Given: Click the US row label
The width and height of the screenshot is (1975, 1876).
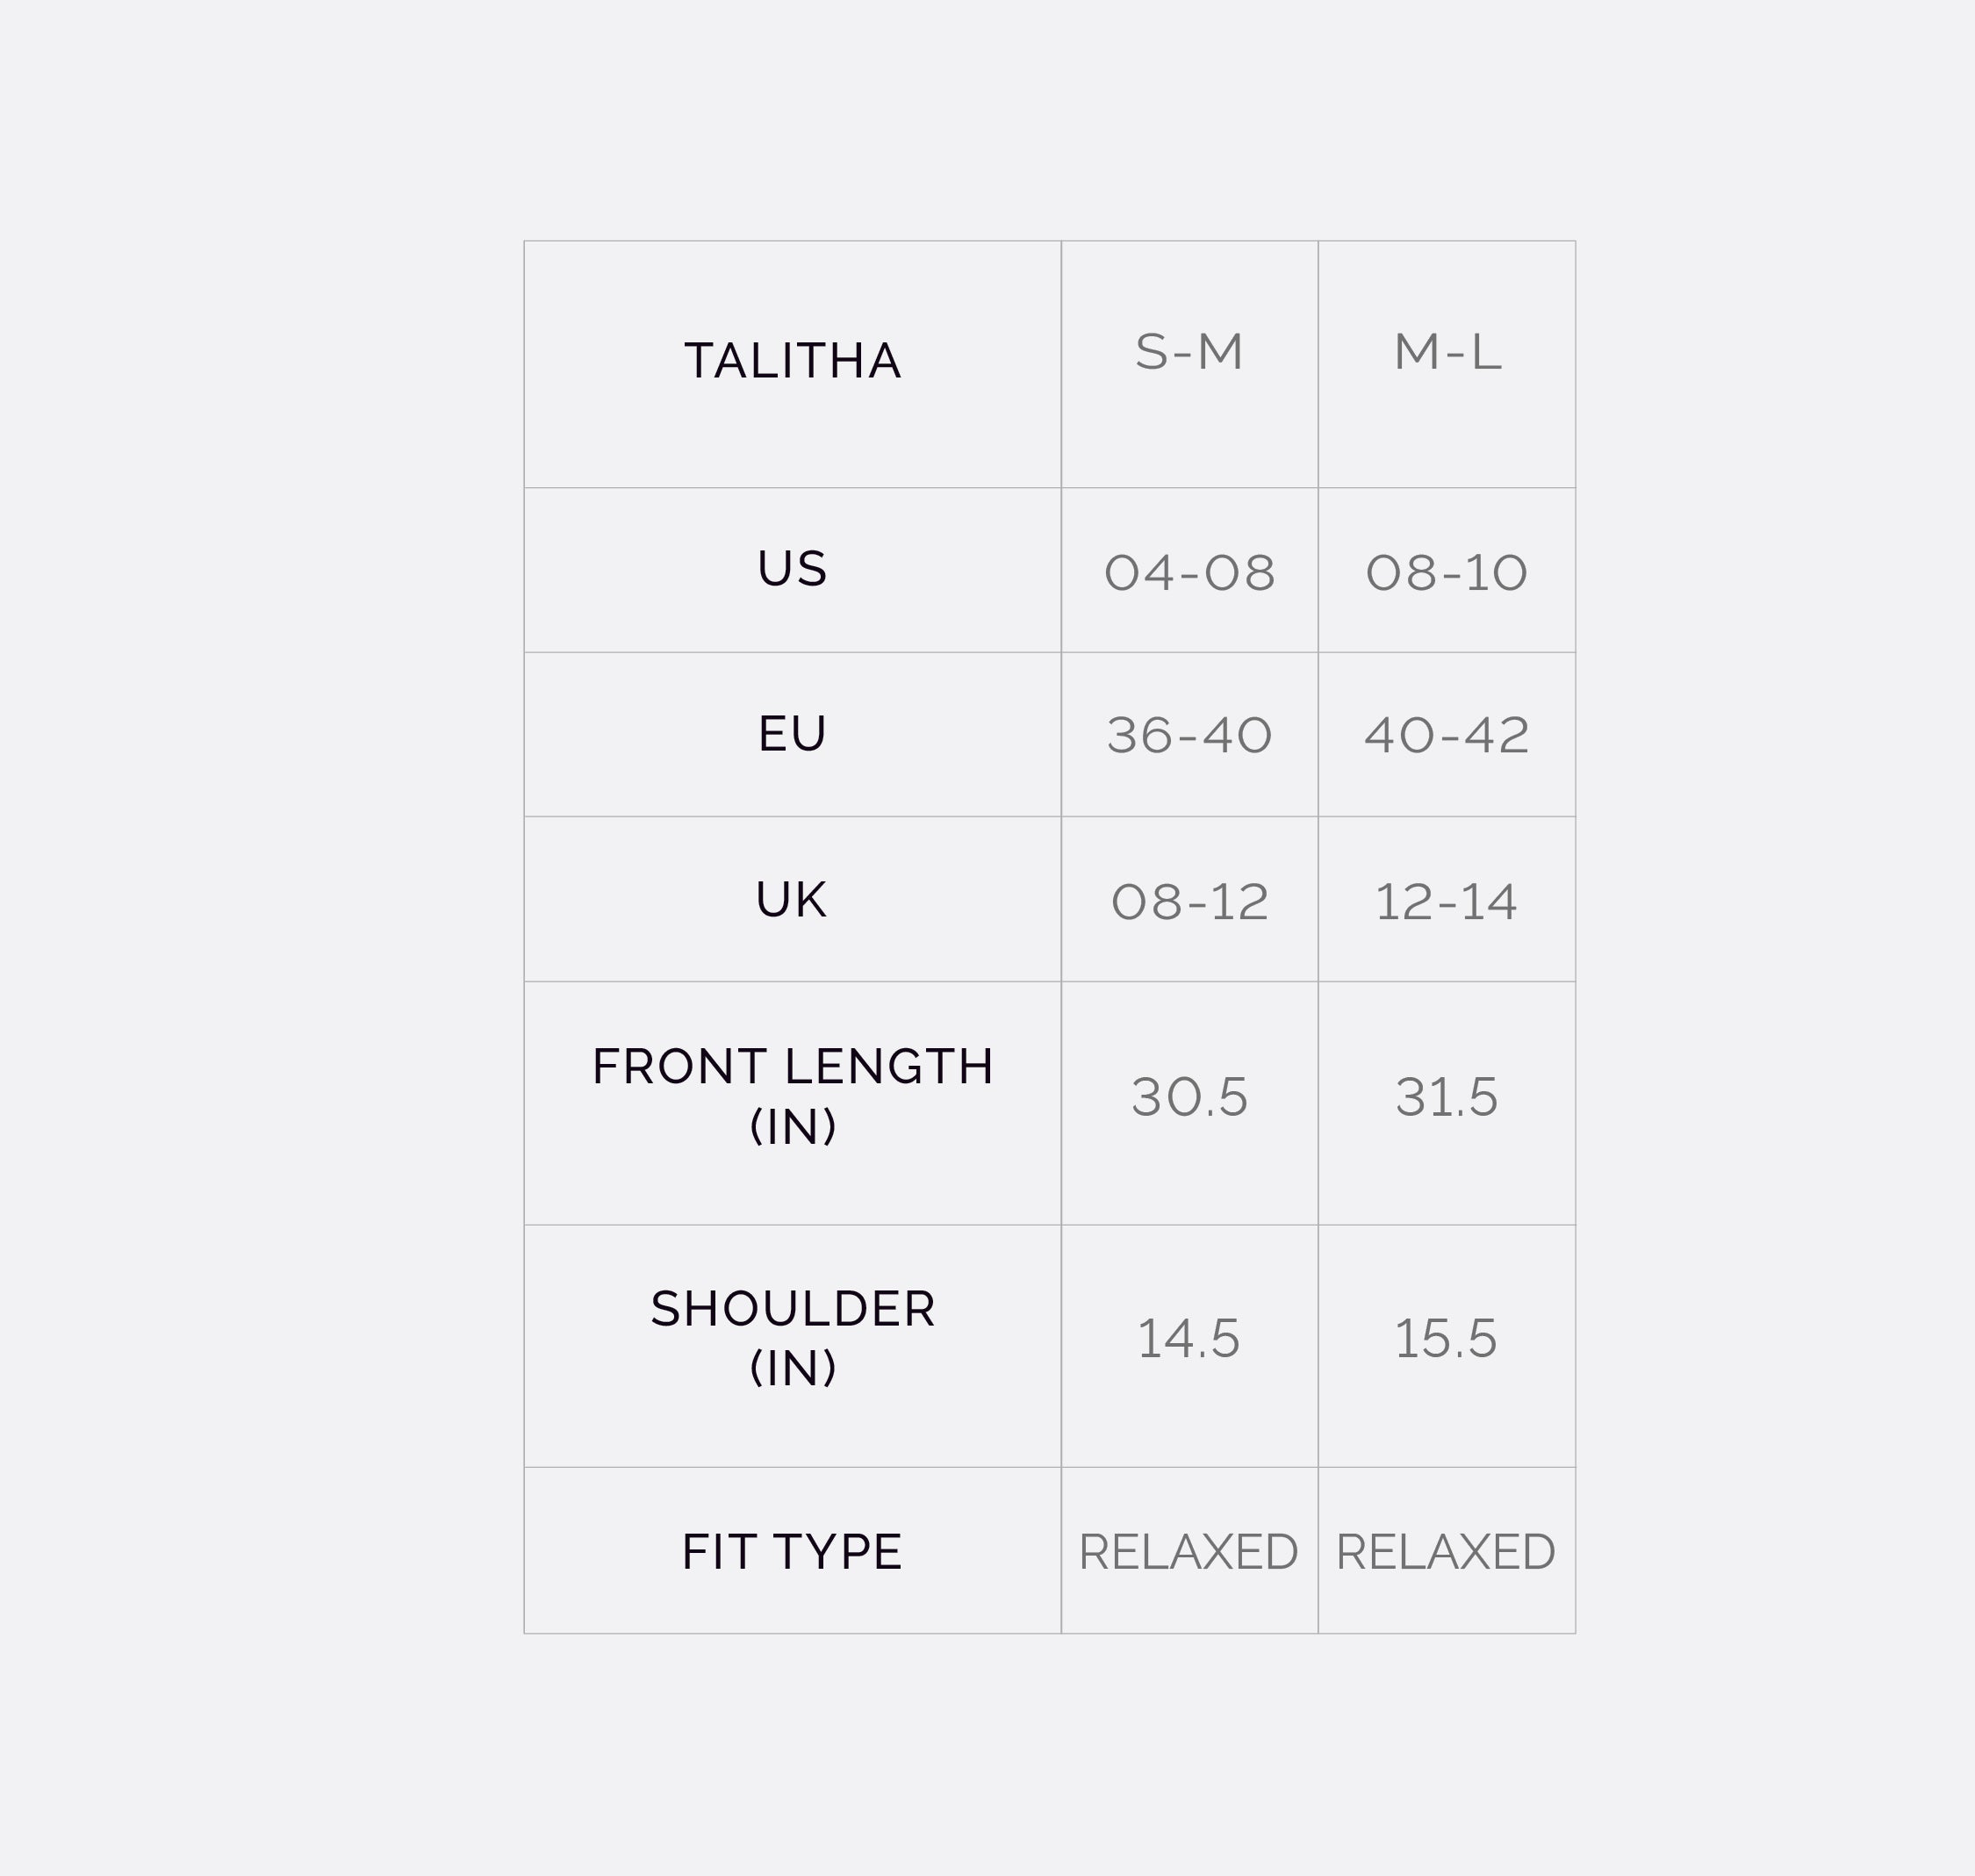Looking at the screenshot, I should click(792, 569).
